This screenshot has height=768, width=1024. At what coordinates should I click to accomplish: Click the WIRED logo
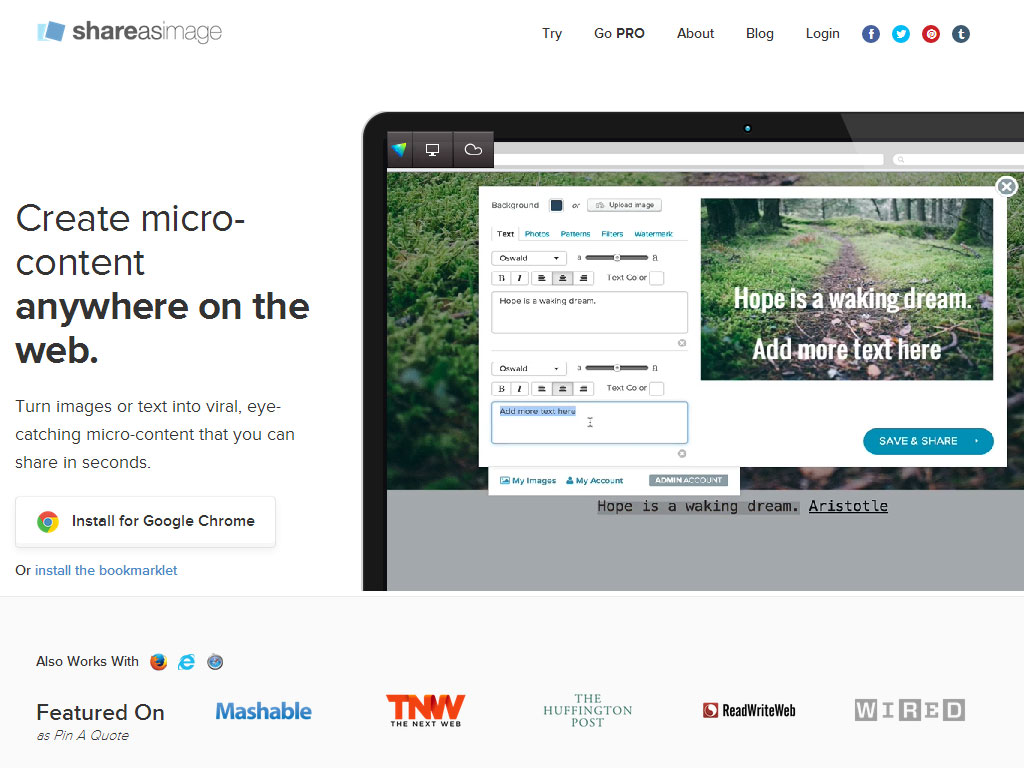coord(910,710)
